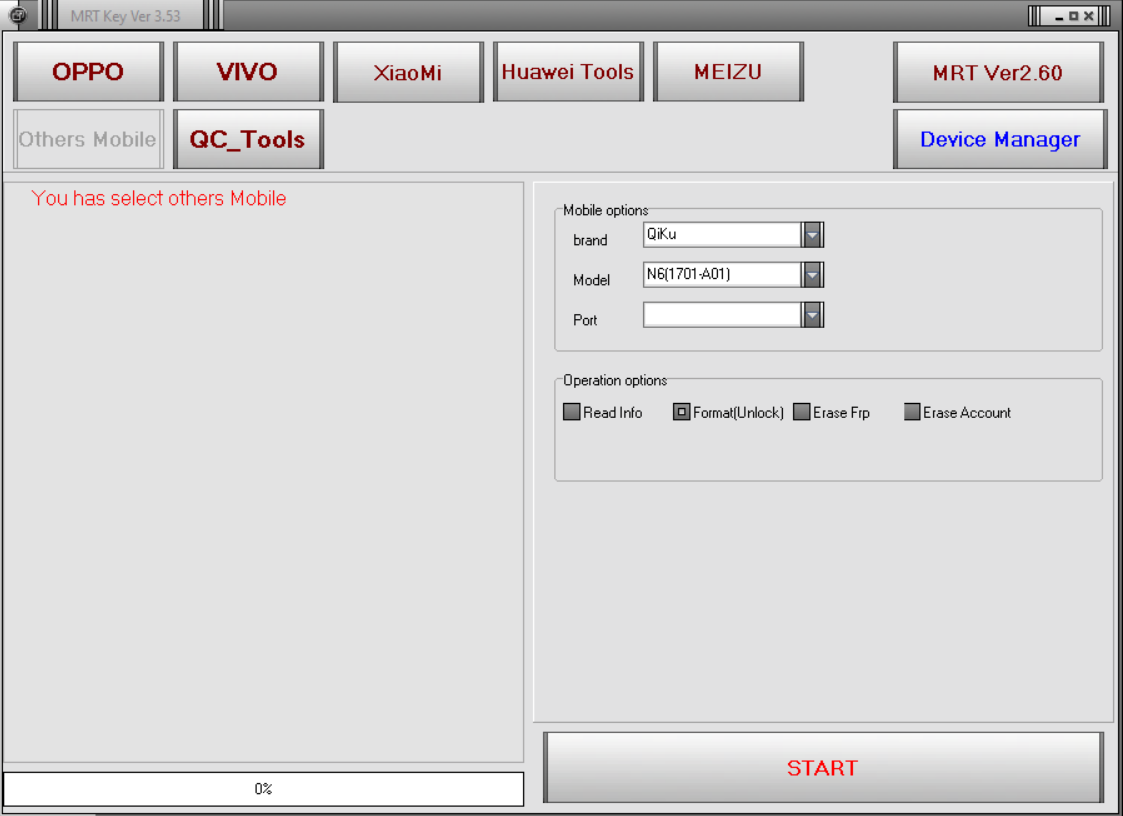Image resolution: width=1123 pixels, height=816 pixels.
Task: Close the MRT Key window
Action: click(x=1089, y=16)
